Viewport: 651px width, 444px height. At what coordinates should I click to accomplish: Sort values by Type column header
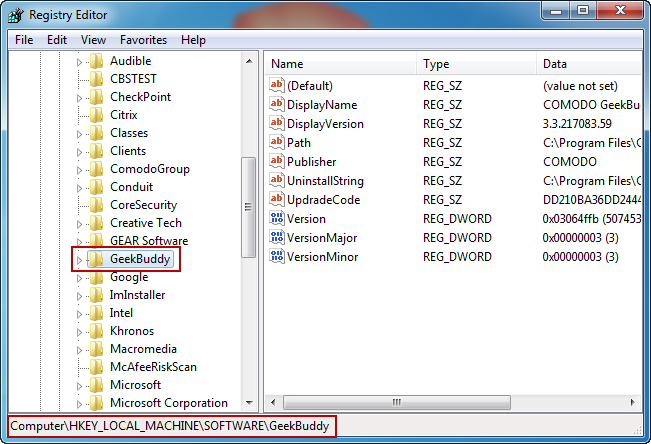[x=477, y=64]
